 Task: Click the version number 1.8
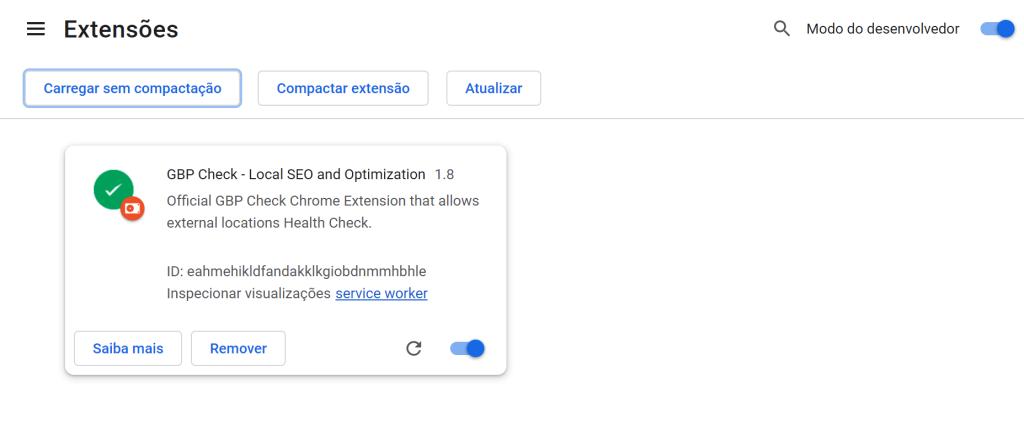pos(444,174)
